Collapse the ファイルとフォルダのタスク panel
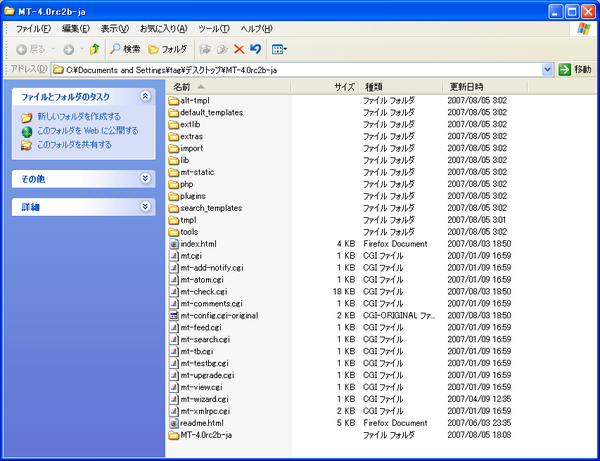600x461 pixels. point(145,96)
